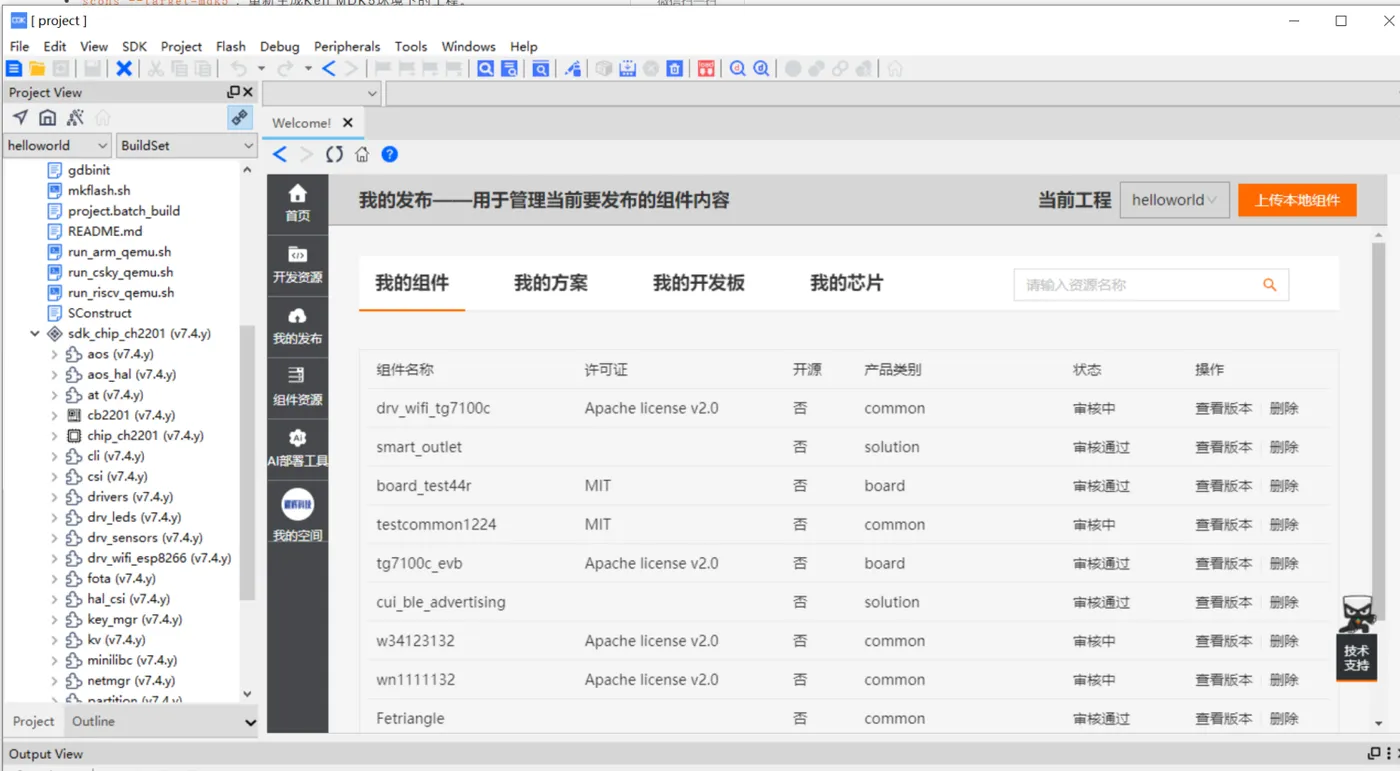Float the Project View panel

tap(233, 92)
